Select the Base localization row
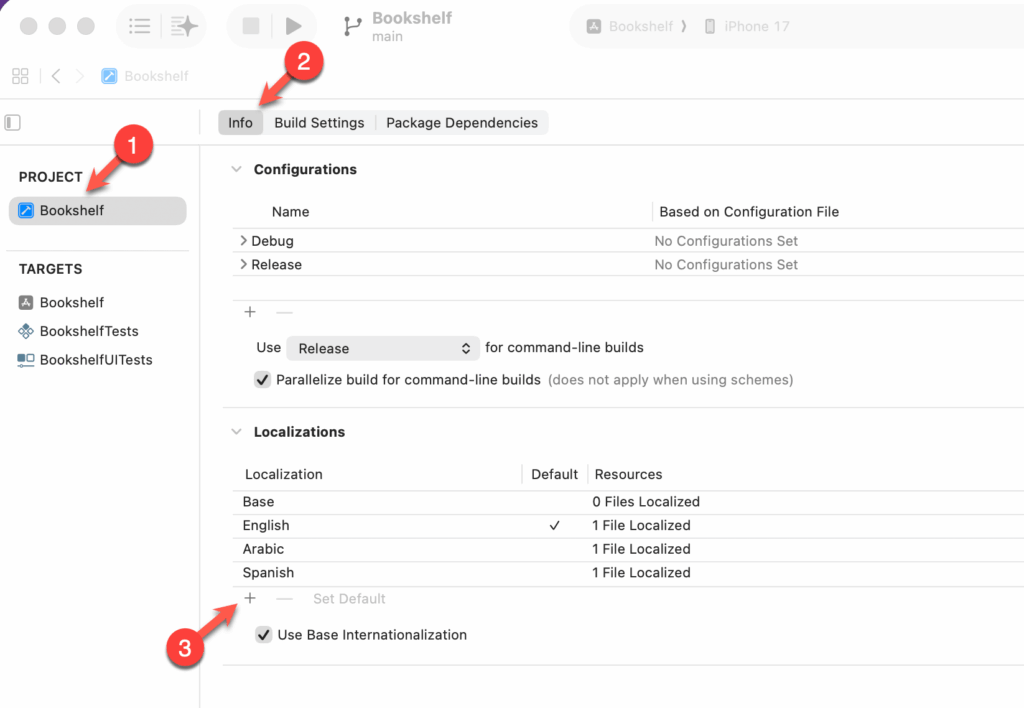Image resolution: width=1024 pixels, height=708 pixels. pos(627,502)
